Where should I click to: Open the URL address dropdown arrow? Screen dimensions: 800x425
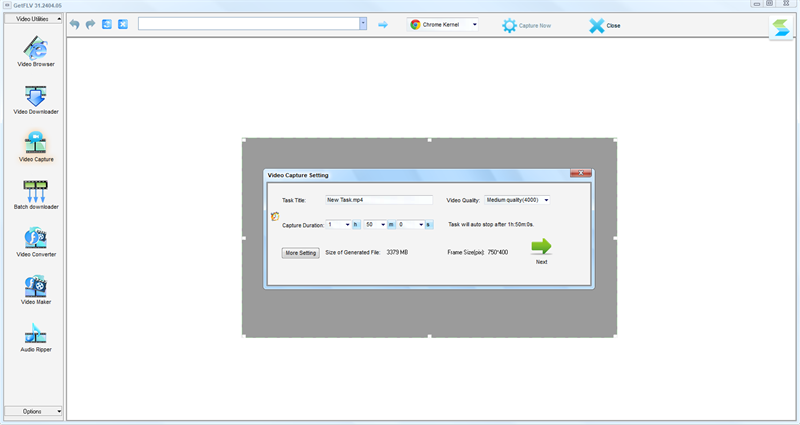click(363, 23)
